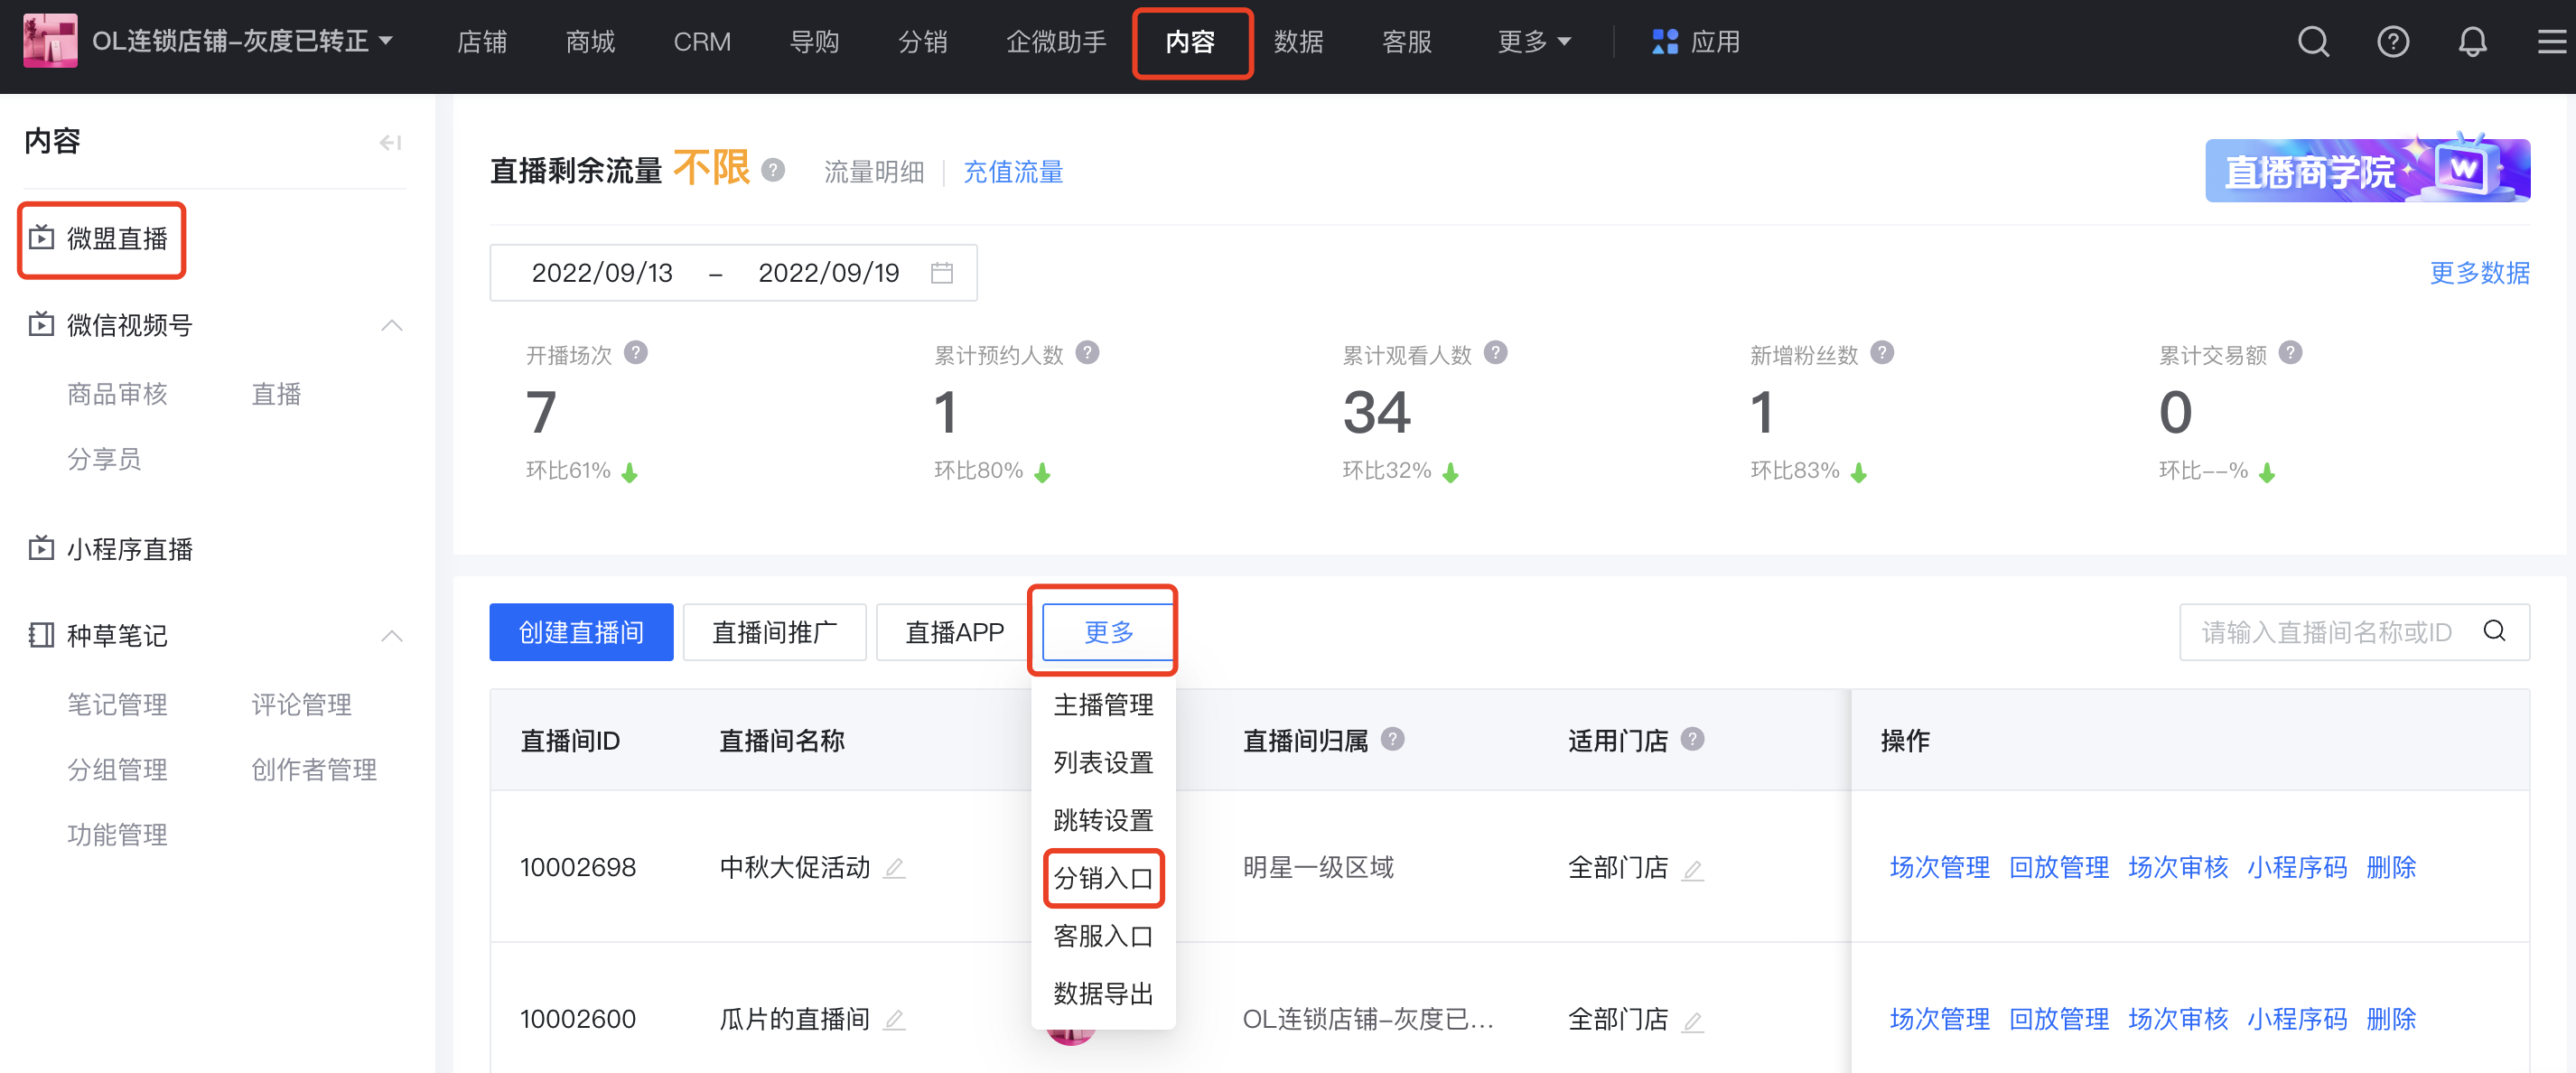The image size is (2576, 1073).
Task: Toggle the 更多 button dropdown
Action: (1108, 632)
